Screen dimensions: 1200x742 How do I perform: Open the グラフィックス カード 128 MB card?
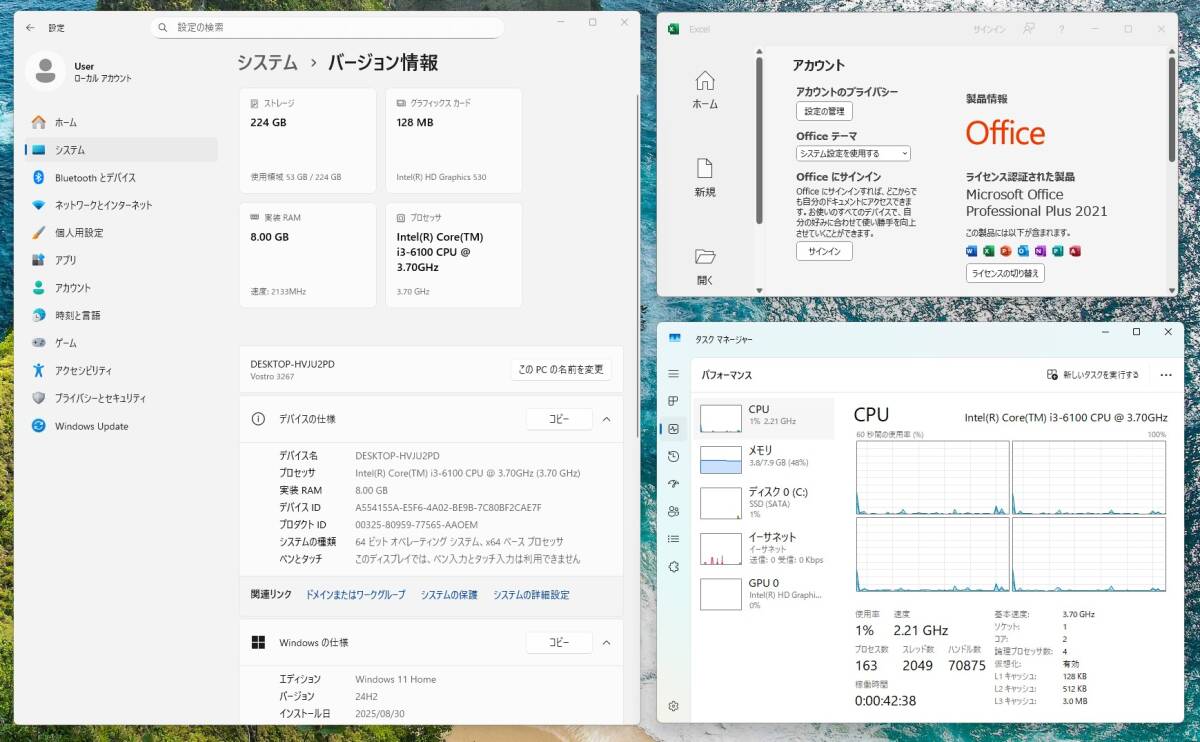[453, 140]
